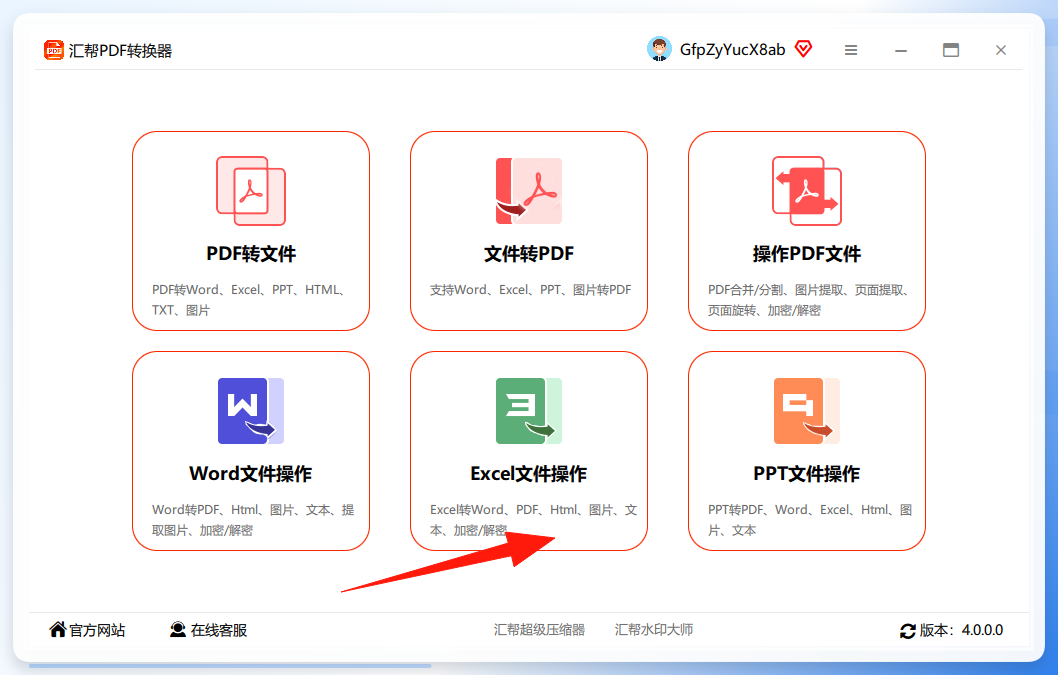The width and height of the screenshot is (1058, 675).
Task: Click the 操作PDF文件 card icon
Action: [807, 191]
